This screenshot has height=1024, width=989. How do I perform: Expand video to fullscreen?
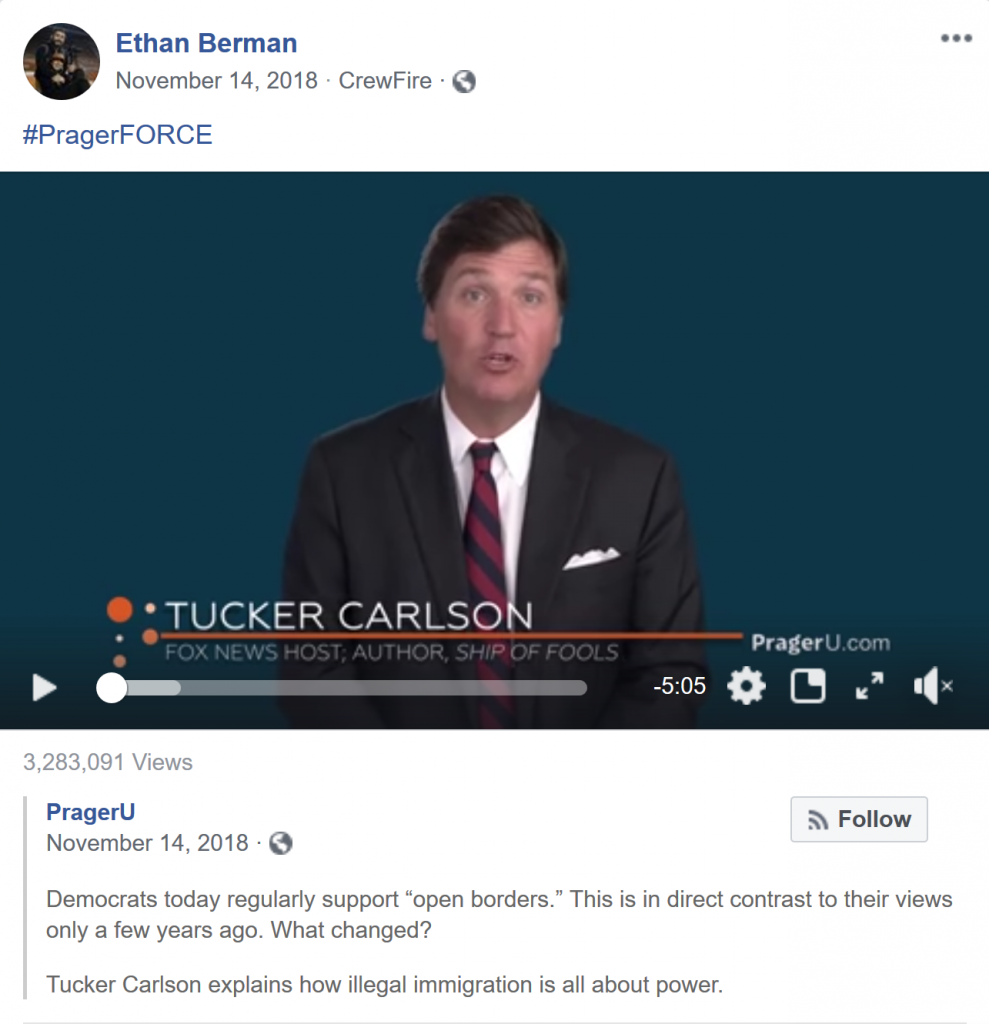(869, 686)
